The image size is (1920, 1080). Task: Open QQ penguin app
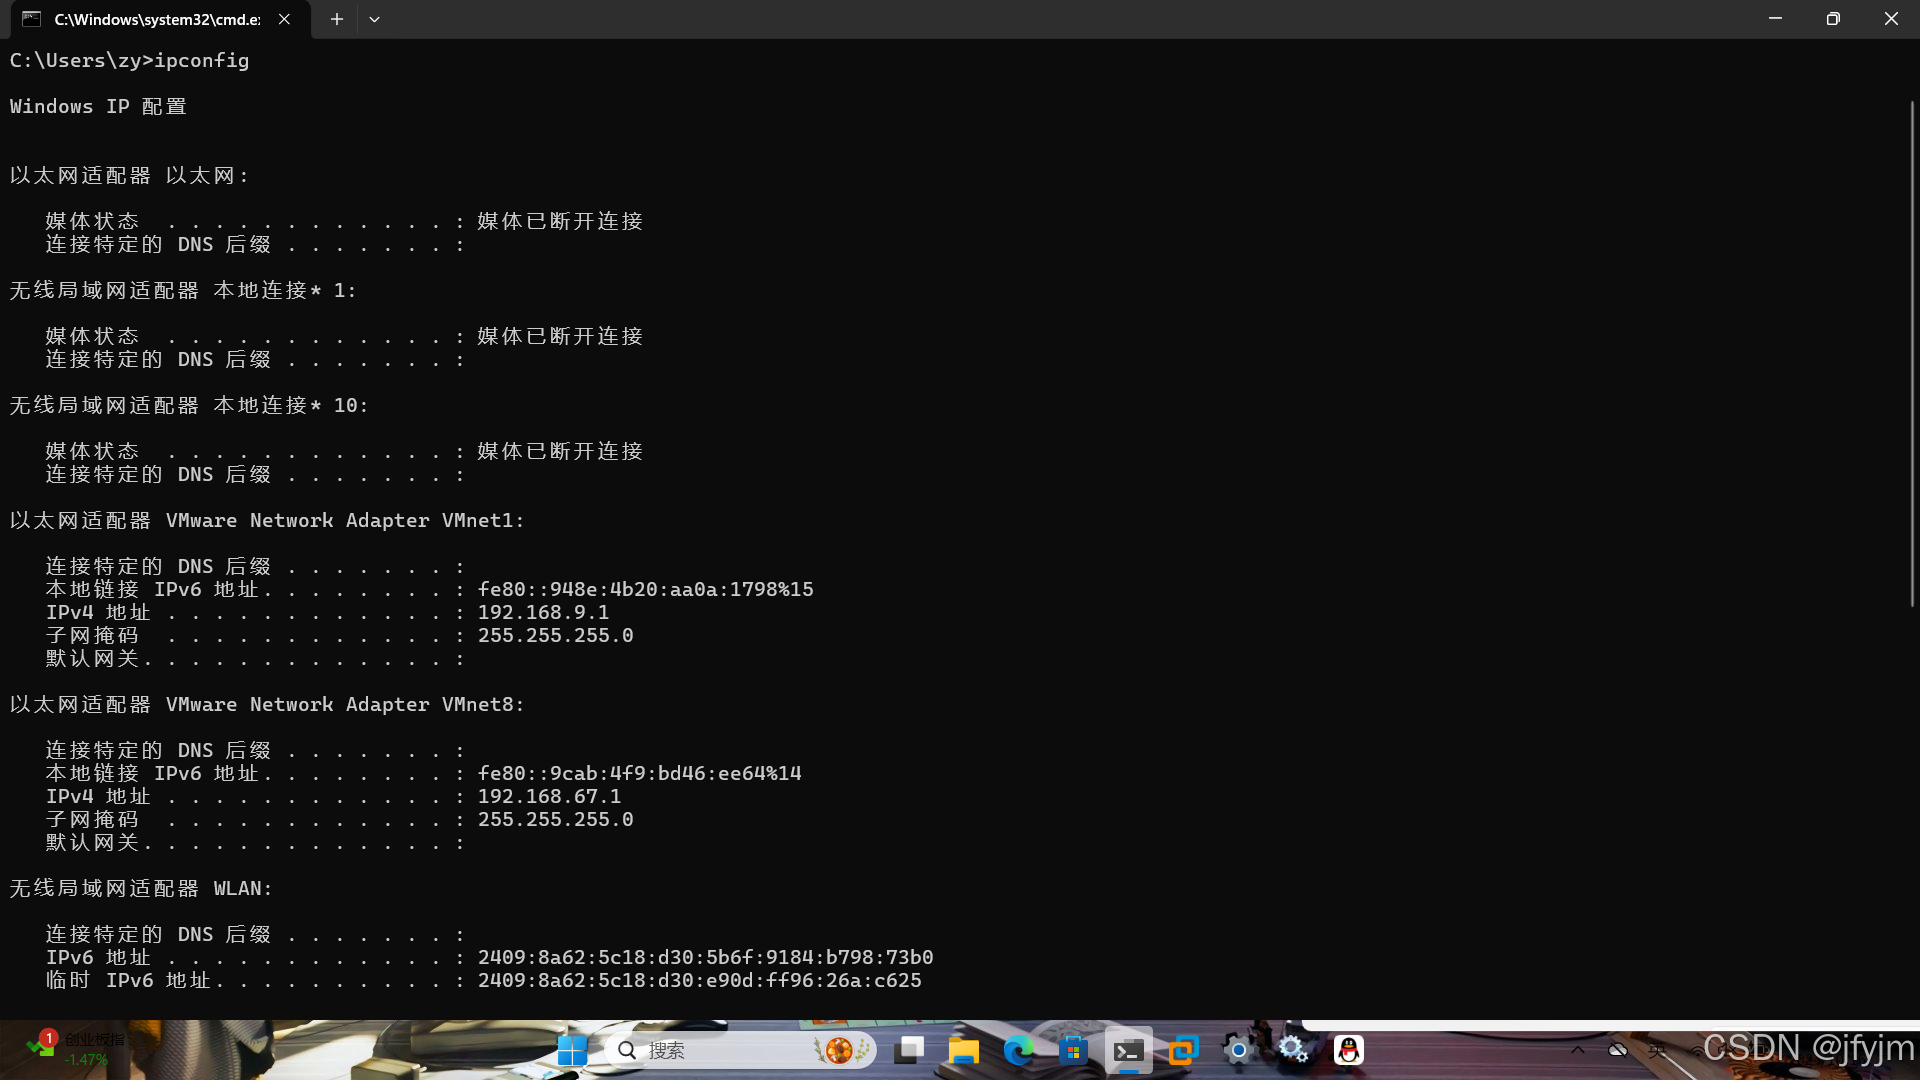[1348, 1050]
